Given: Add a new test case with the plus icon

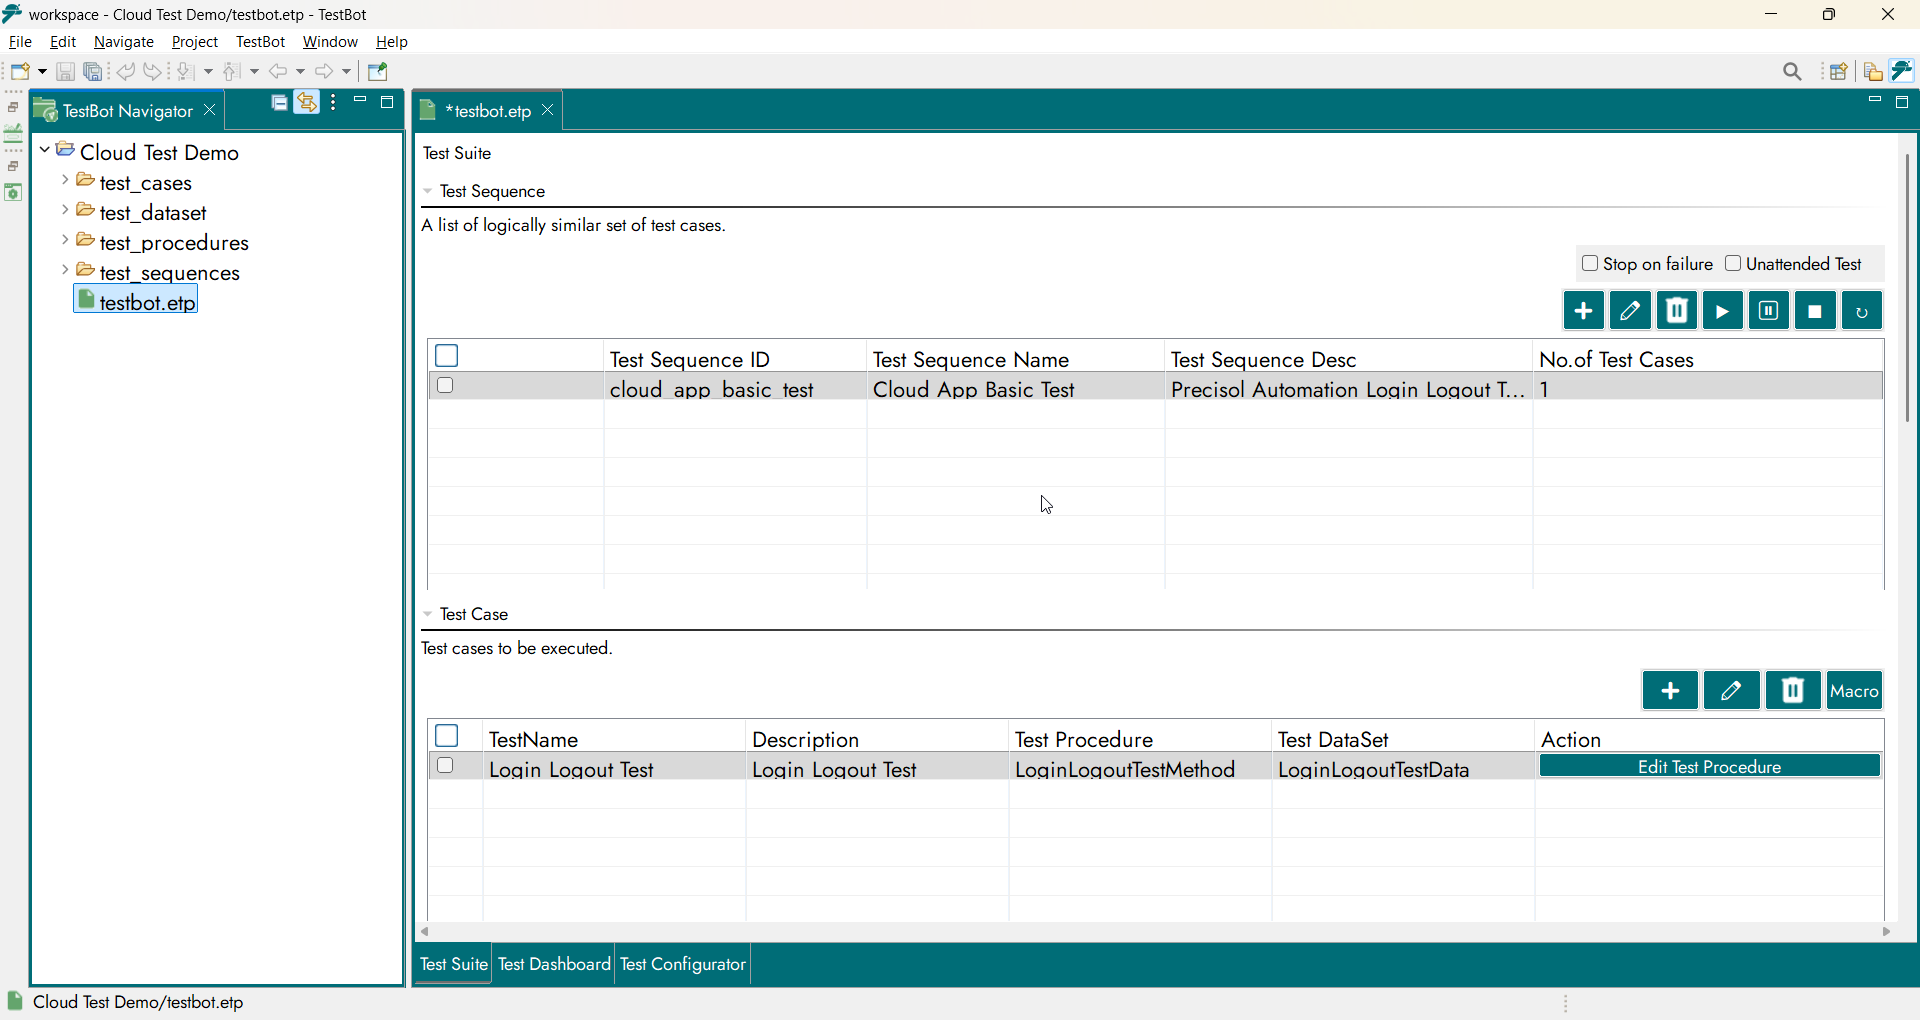Looking at the screenshot, I should click(x=1670, y=691).
